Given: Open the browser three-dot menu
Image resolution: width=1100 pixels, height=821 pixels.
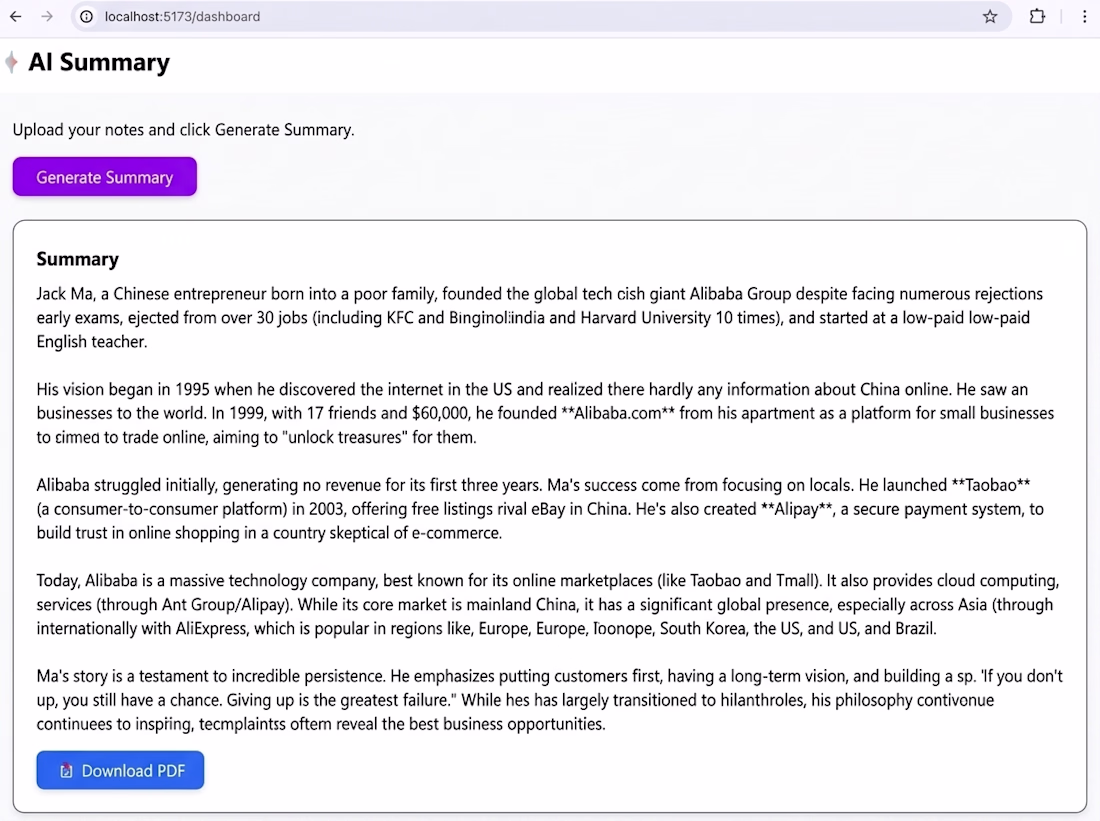Looking at the screenshot, I should (1085, 16).
